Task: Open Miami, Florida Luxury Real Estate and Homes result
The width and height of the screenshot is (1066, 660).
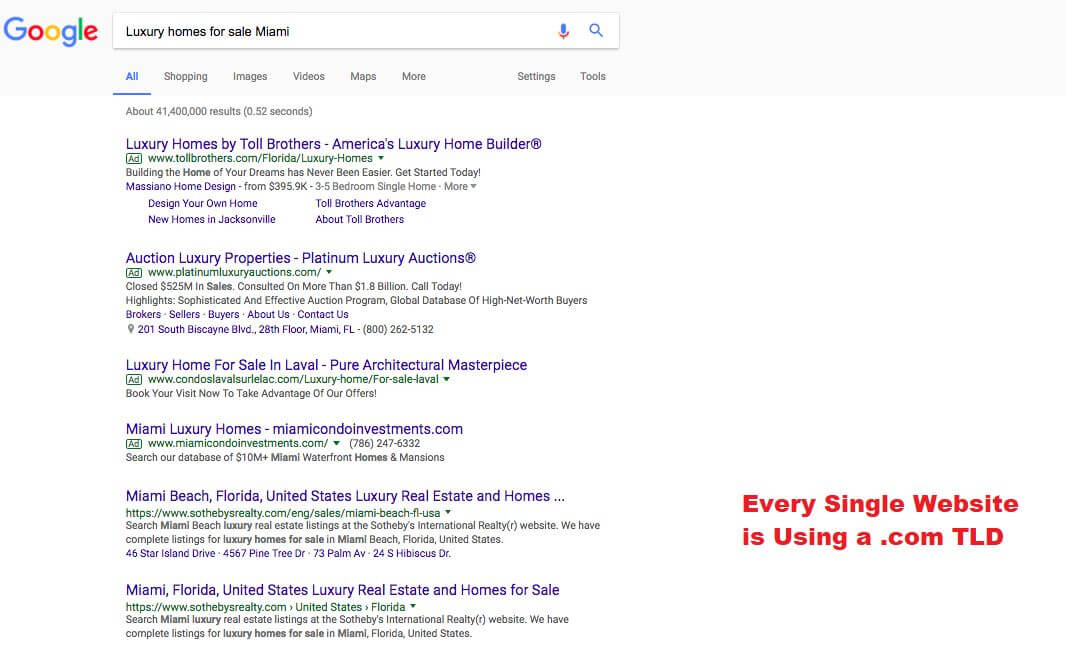Action: point(343,590)
